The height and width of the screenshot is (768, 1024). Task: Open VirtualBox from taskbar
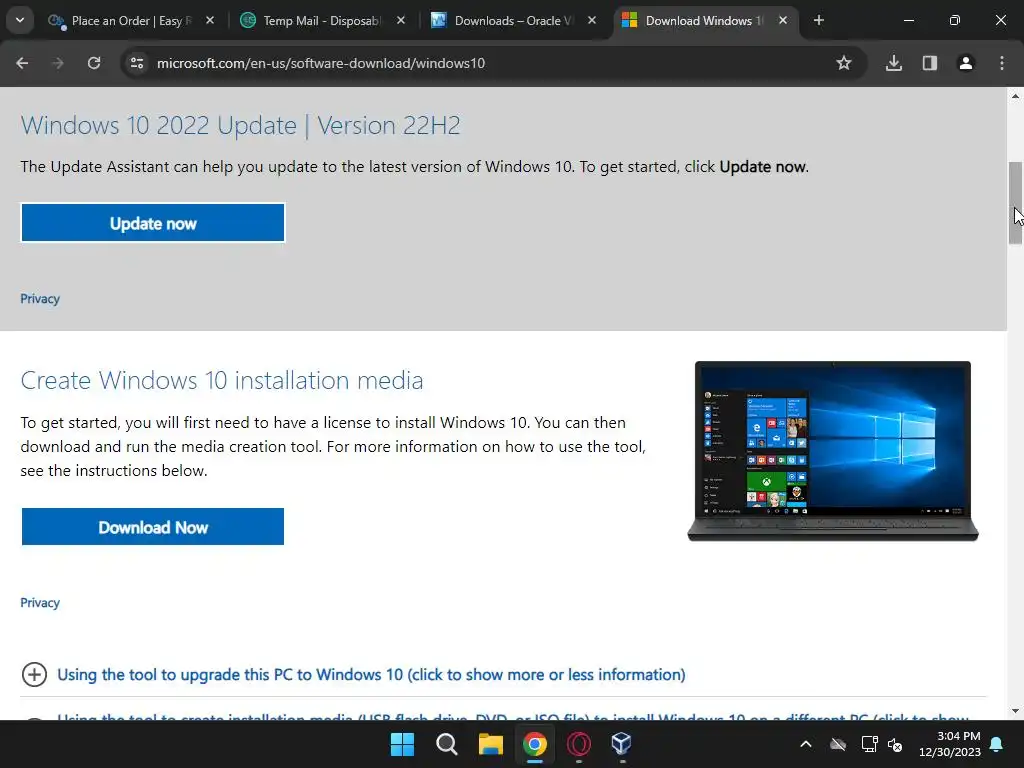click(622, 744)
